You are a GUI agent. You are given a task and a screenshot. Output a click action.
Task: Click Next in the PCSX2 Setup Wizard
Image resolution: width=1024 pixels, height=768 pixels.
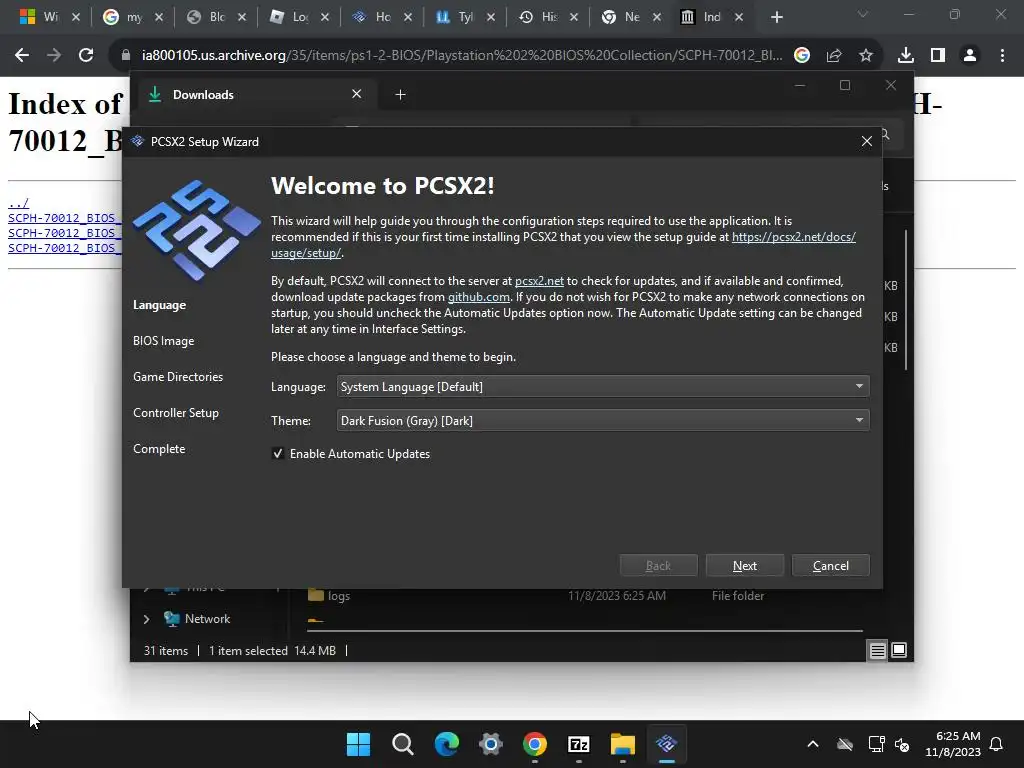(744, 566)
